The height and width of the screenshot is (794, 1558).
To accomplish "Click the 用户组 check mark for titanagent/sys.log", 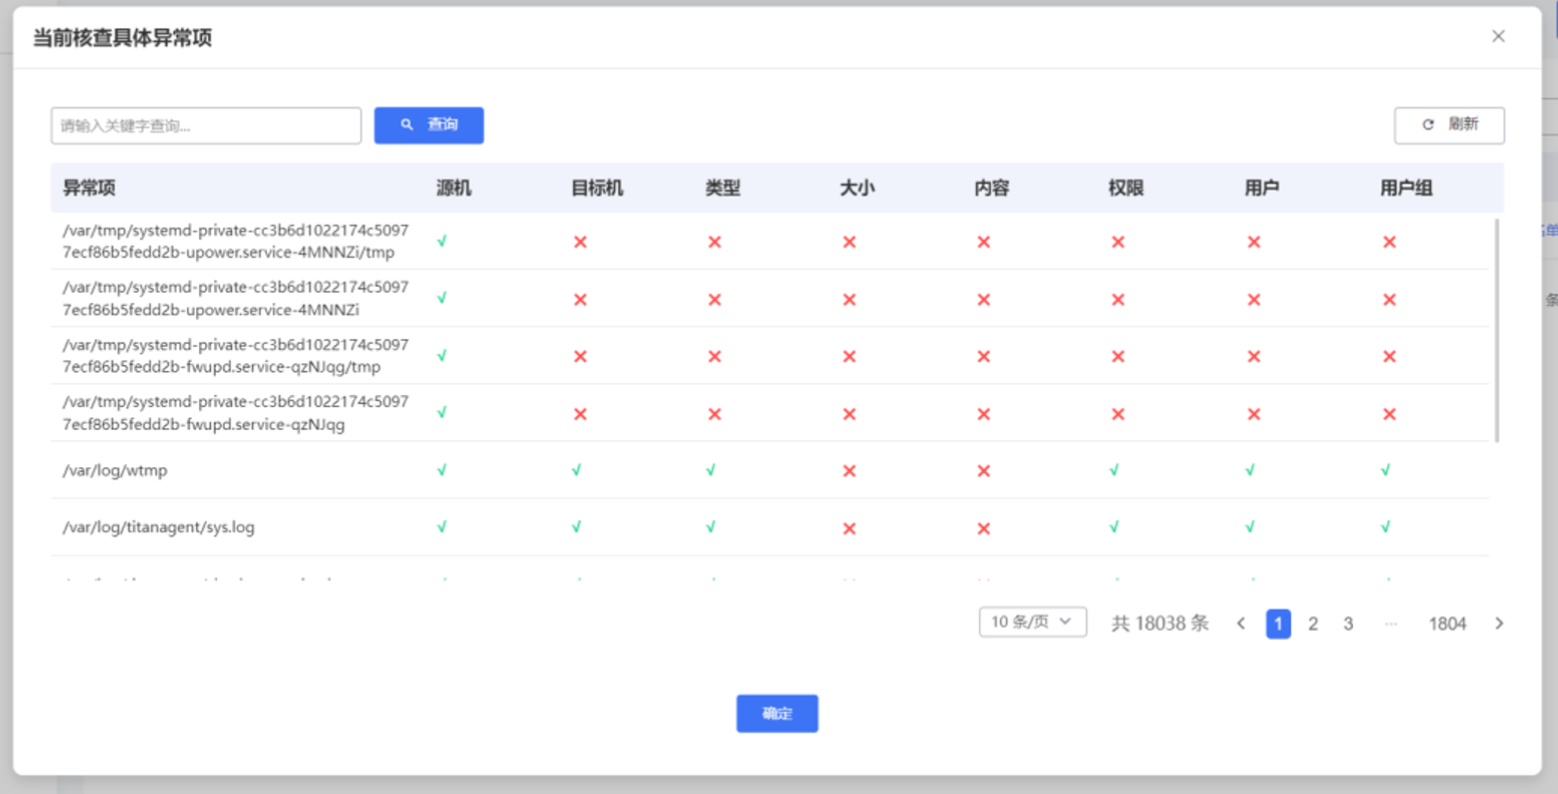I will coord(1385,526).
